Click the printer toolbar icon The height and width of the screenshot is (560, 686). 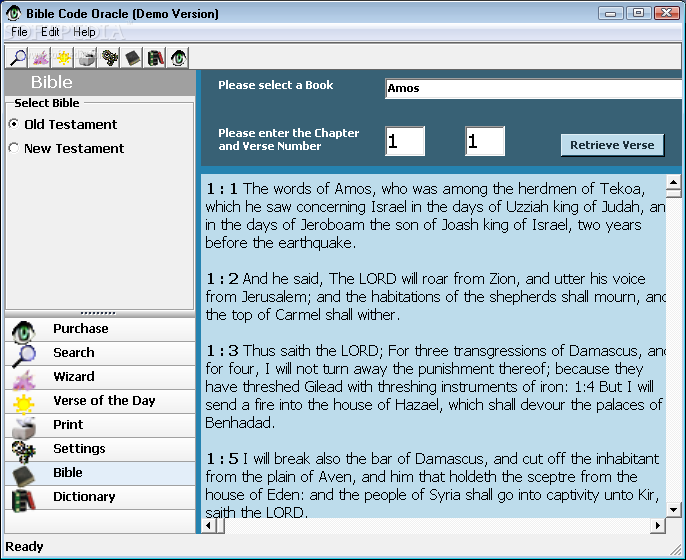pos(86,58)
